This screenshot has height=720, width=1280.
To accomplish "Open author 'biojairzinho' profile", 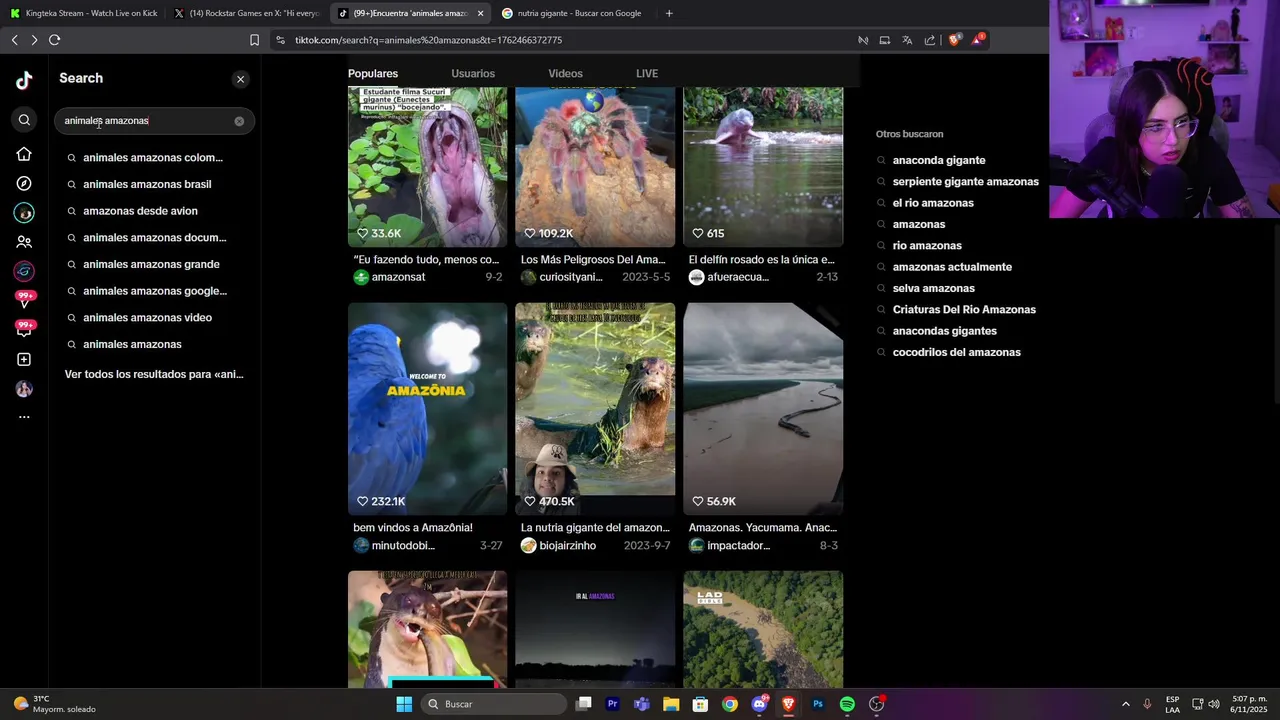I will tap(567, 546).
